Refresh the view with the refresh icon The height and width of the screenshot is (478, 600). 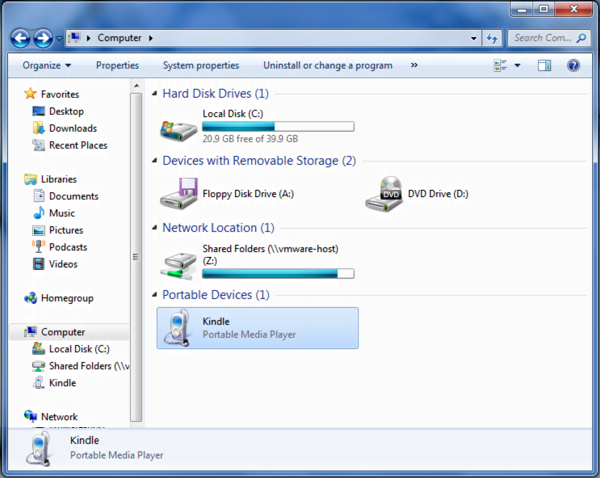click(x=492, y=38)
